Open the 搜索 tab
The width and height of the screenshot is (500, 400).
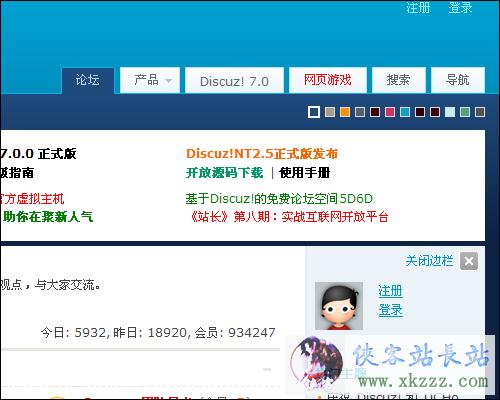tap(399, 80)
